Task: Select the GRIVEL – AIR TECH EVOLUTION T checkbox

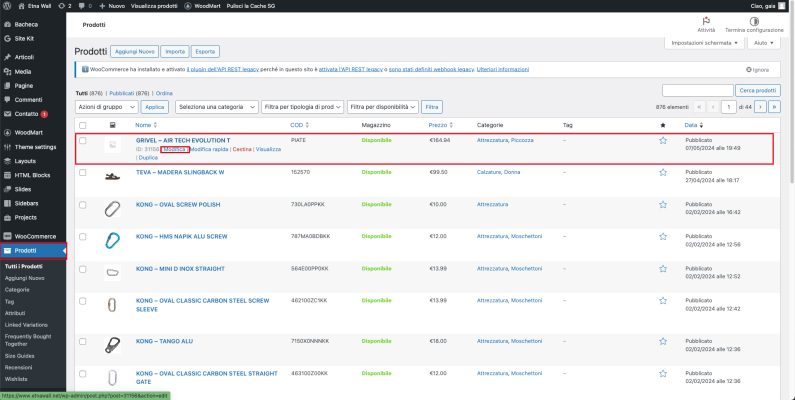Action: click(x=83, y=141)
